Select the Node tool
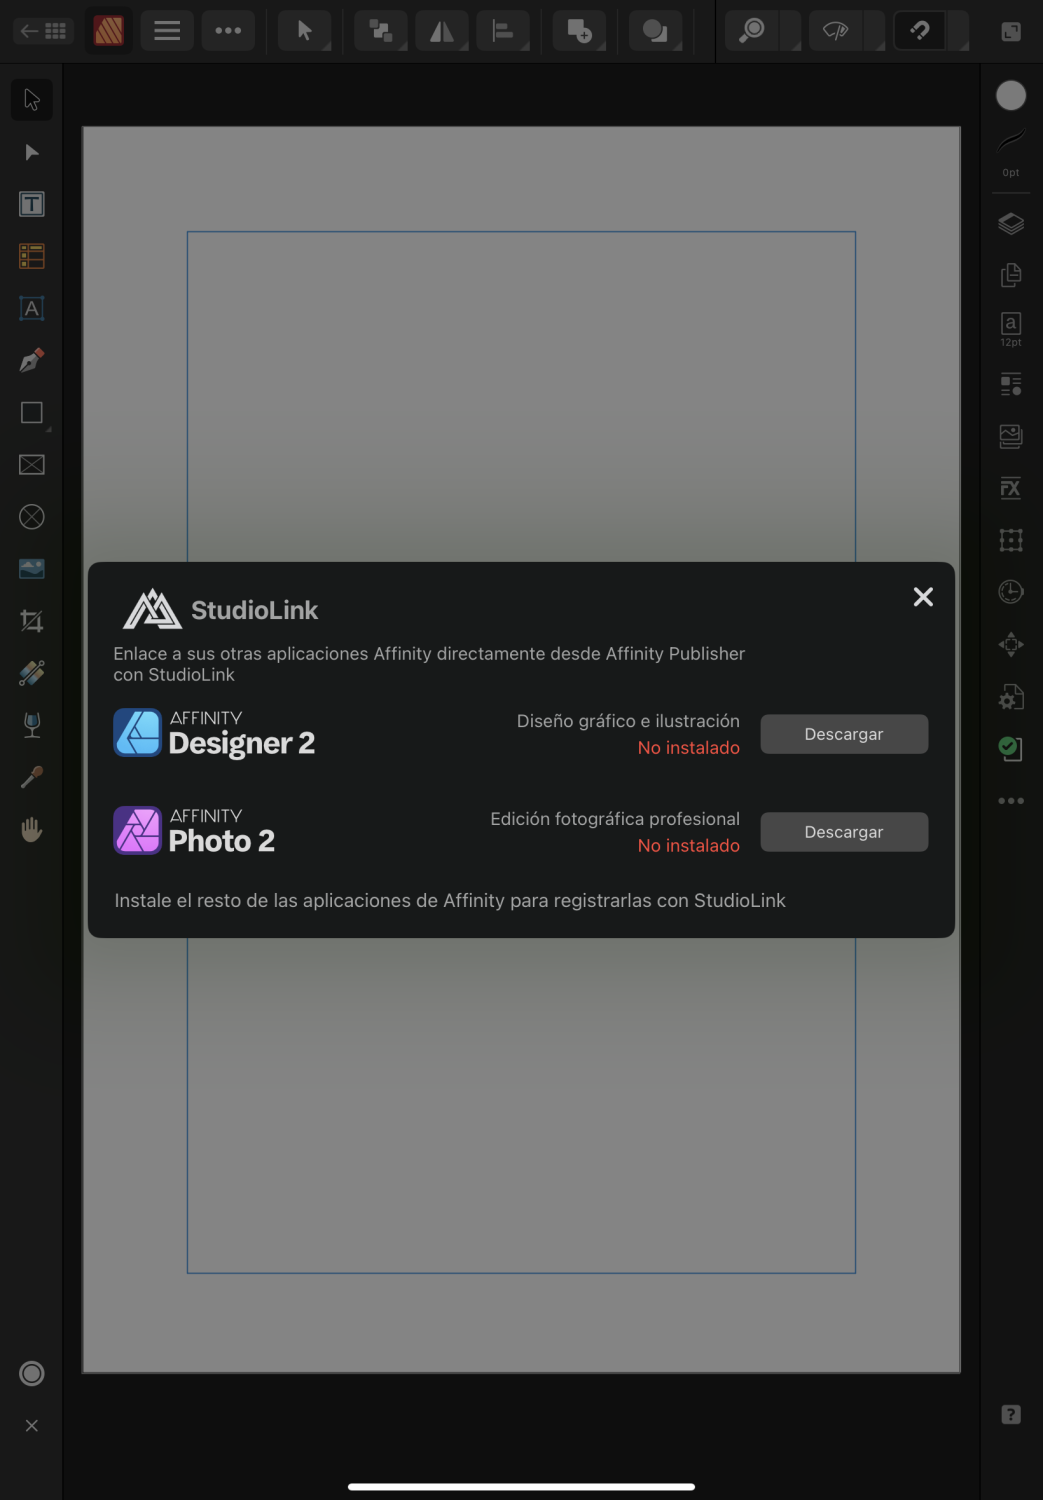This screenshot has width=1043, height=1500. coord(32,152)
